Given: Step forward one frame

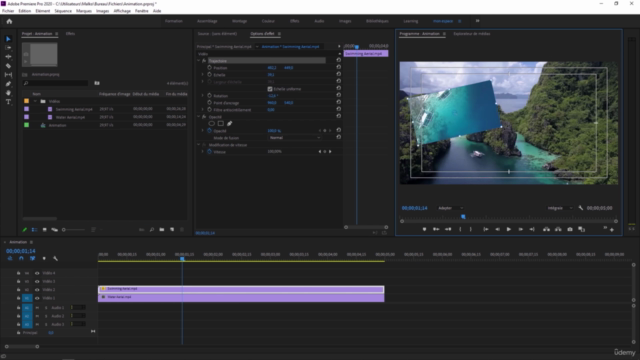Looking at the screenshot, I should [520, 229].
